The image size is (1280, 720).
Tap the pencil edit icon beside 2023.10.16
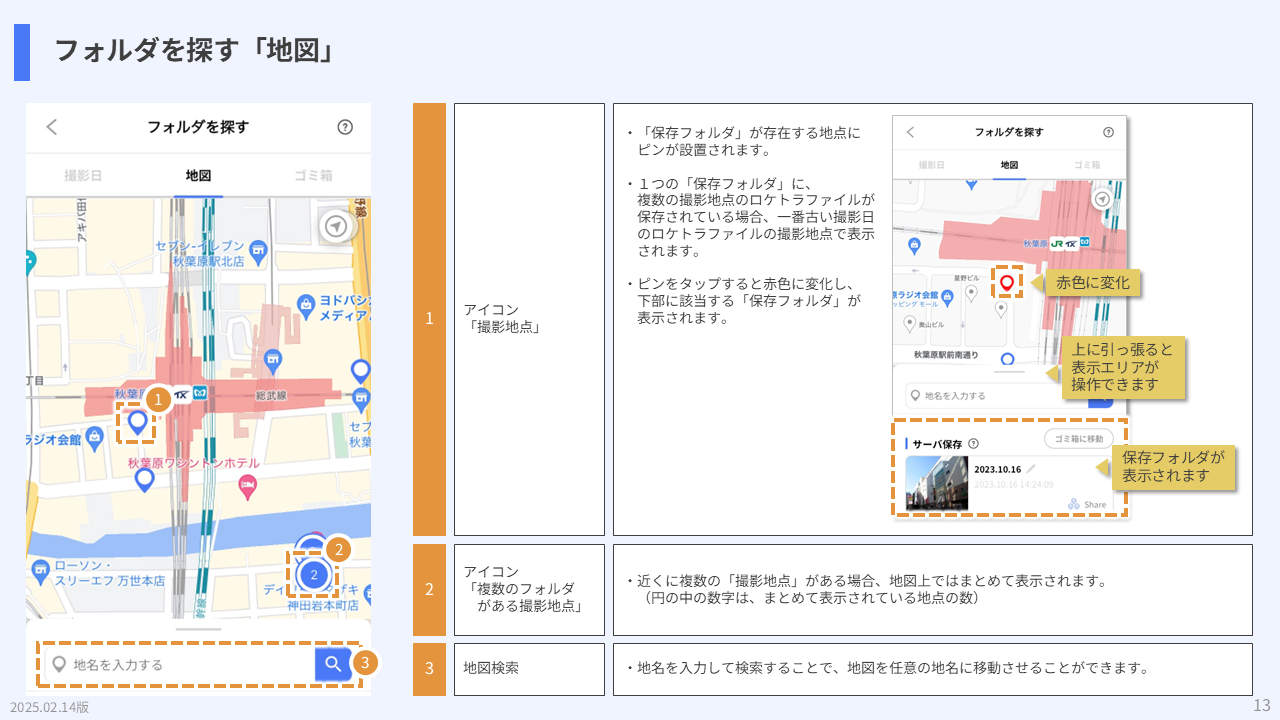pos(1031,469)
